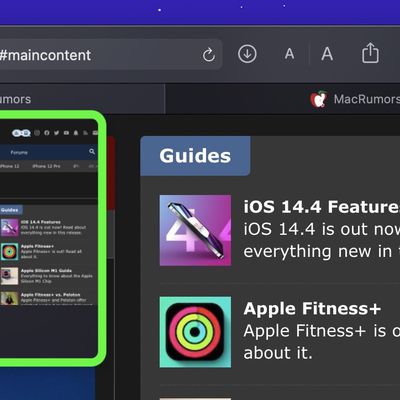Click the search magnifier in preview
This screenshot has height=400, width=400.
point(92,152)
